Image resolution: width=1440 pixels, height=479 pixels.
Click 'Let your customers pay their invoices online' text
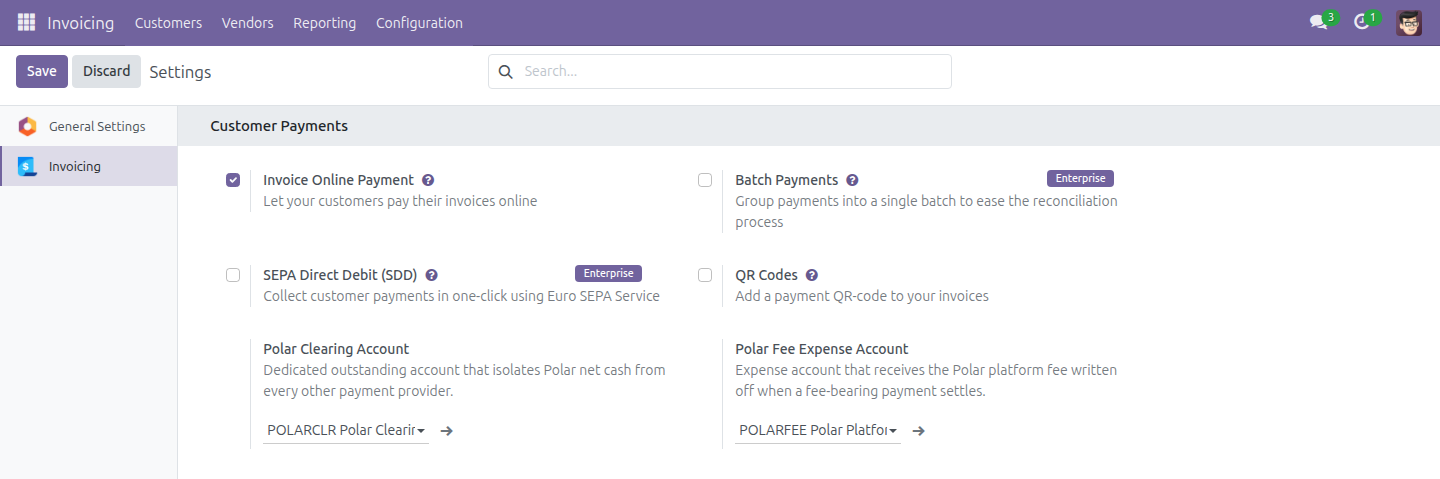[400, 201]
